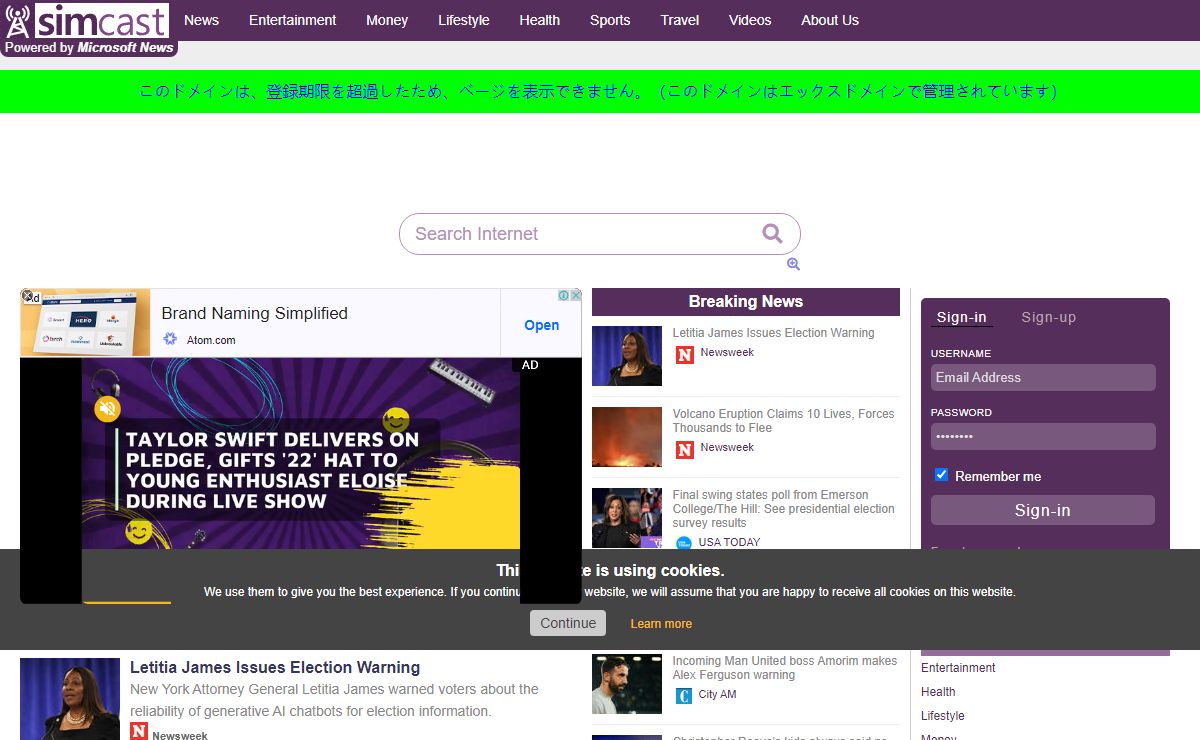Open Lifestyle in sidebar category list
The width and height of the screenshot is (1200, 740).
click(x=943, y=716)
